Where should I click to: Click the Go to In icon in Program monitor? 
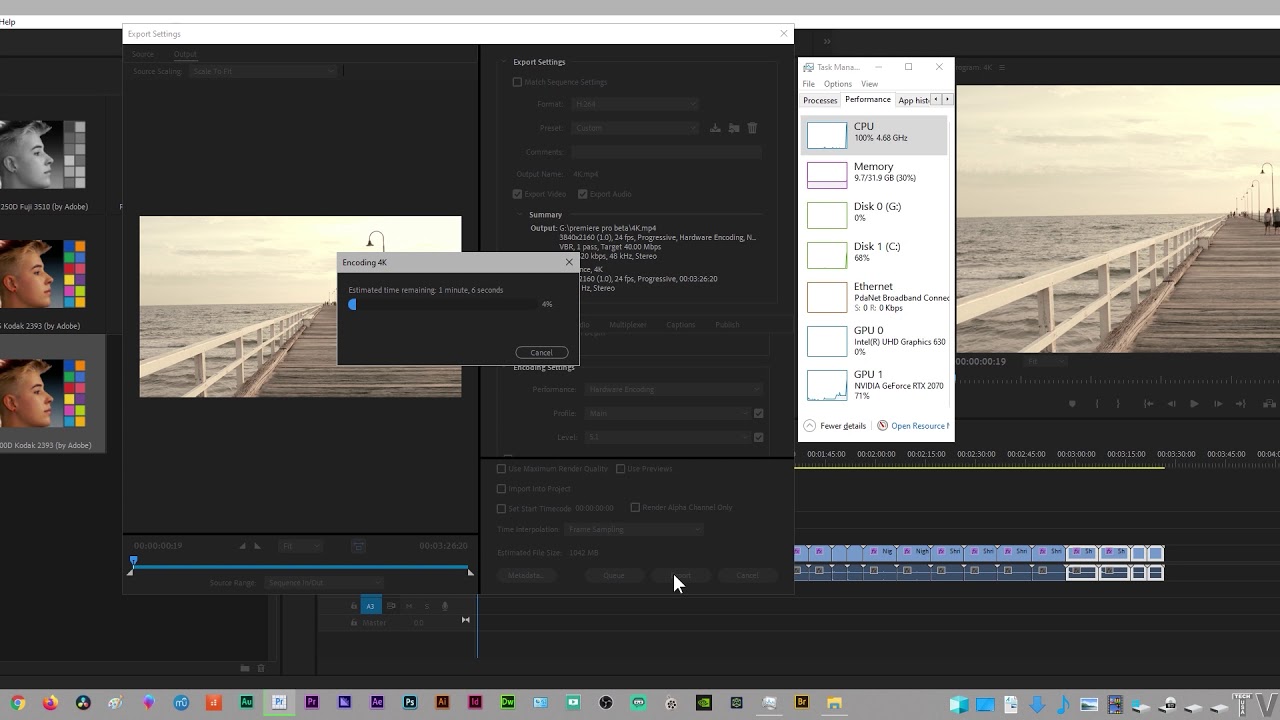(x=1148, y=404)
